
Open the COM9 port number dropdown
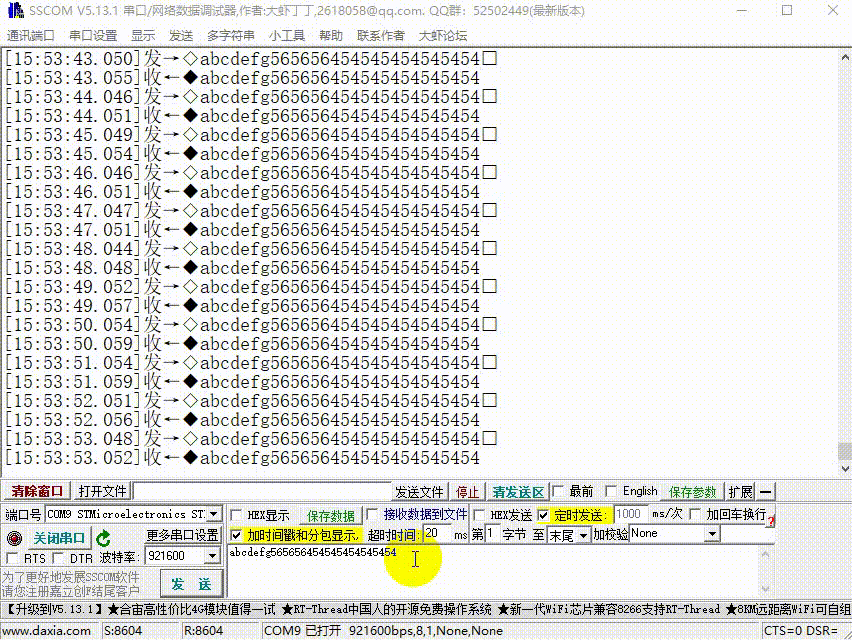(x=214, y=514)
